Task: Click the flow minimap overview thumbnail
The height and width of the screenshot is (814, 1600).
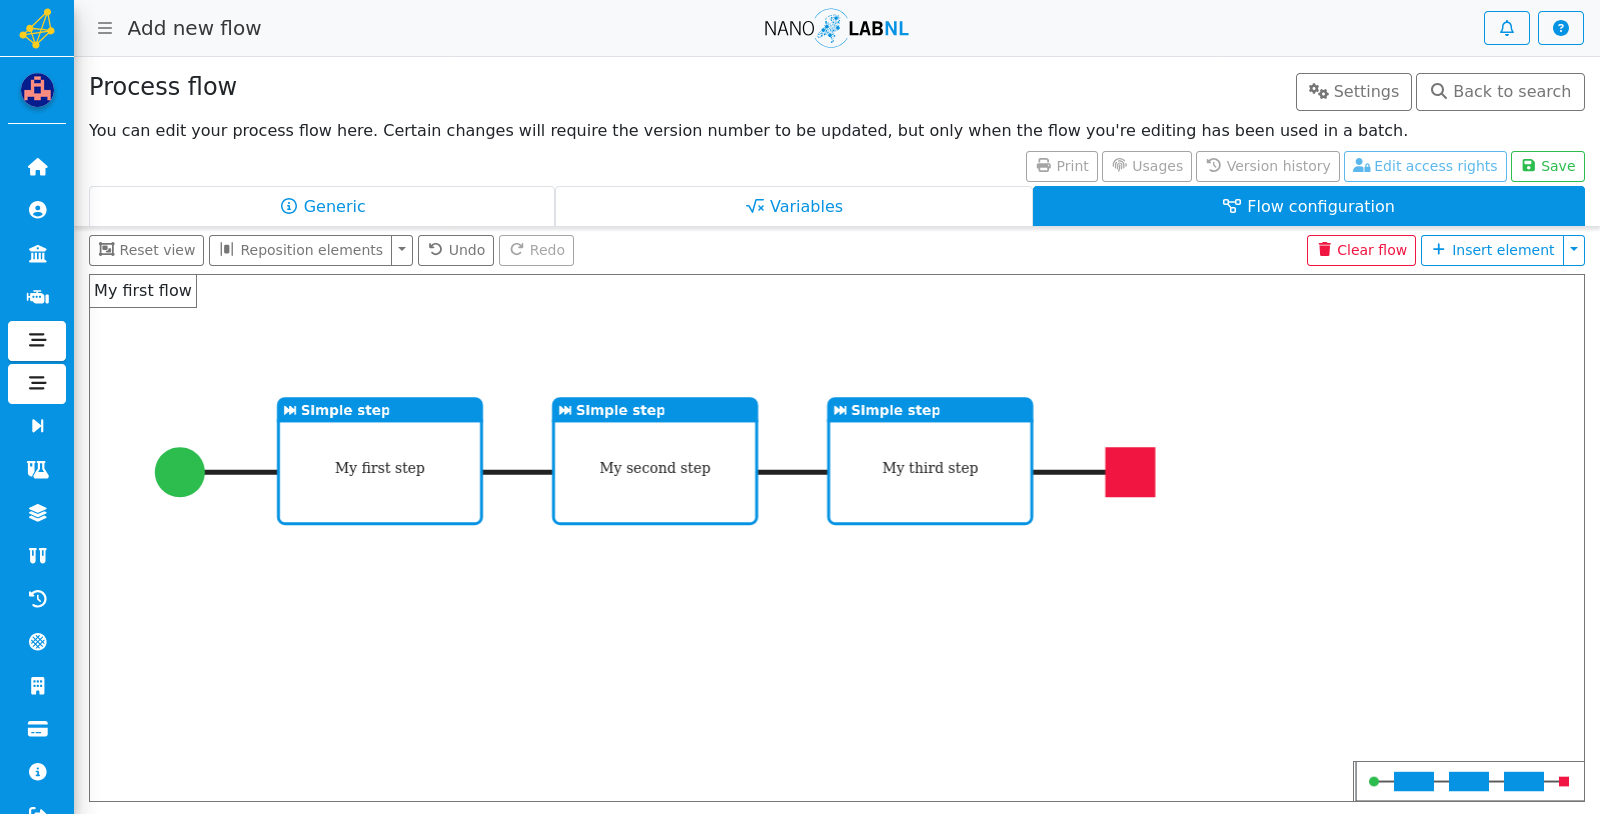Action: pyautogui.click(x=1469, y=781)
